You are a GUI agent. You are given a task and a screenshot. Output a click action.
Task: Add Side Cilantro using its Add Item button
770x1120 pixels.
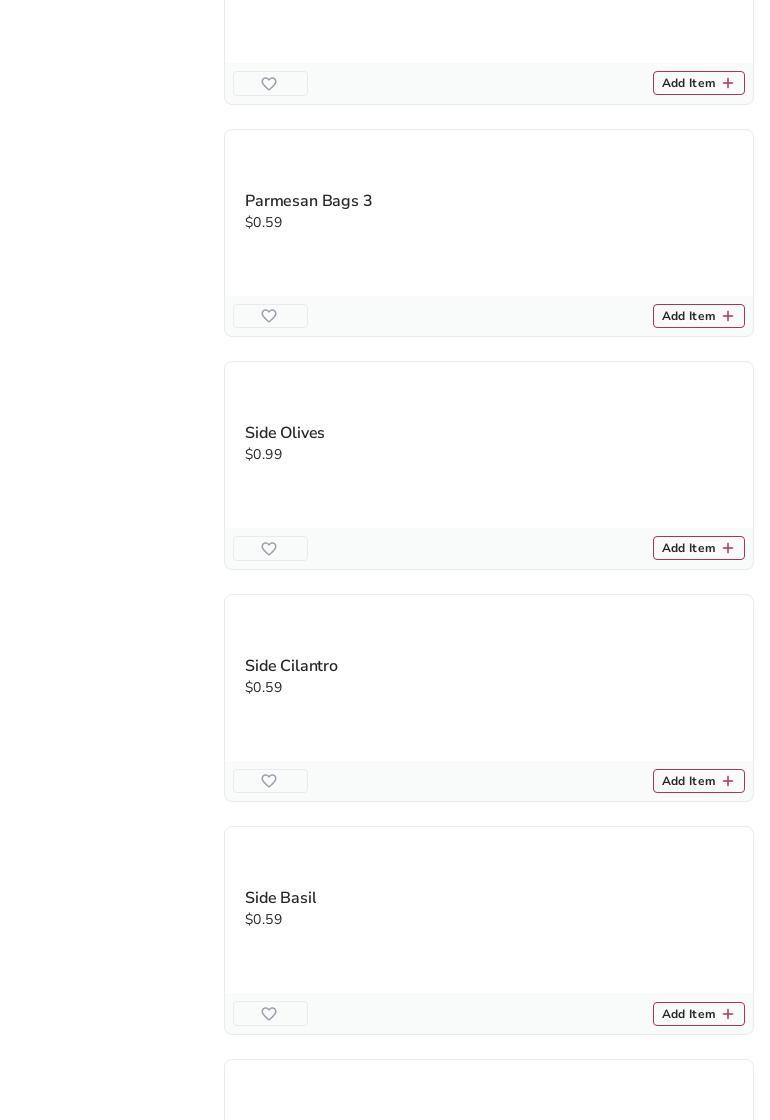(698, 781)
